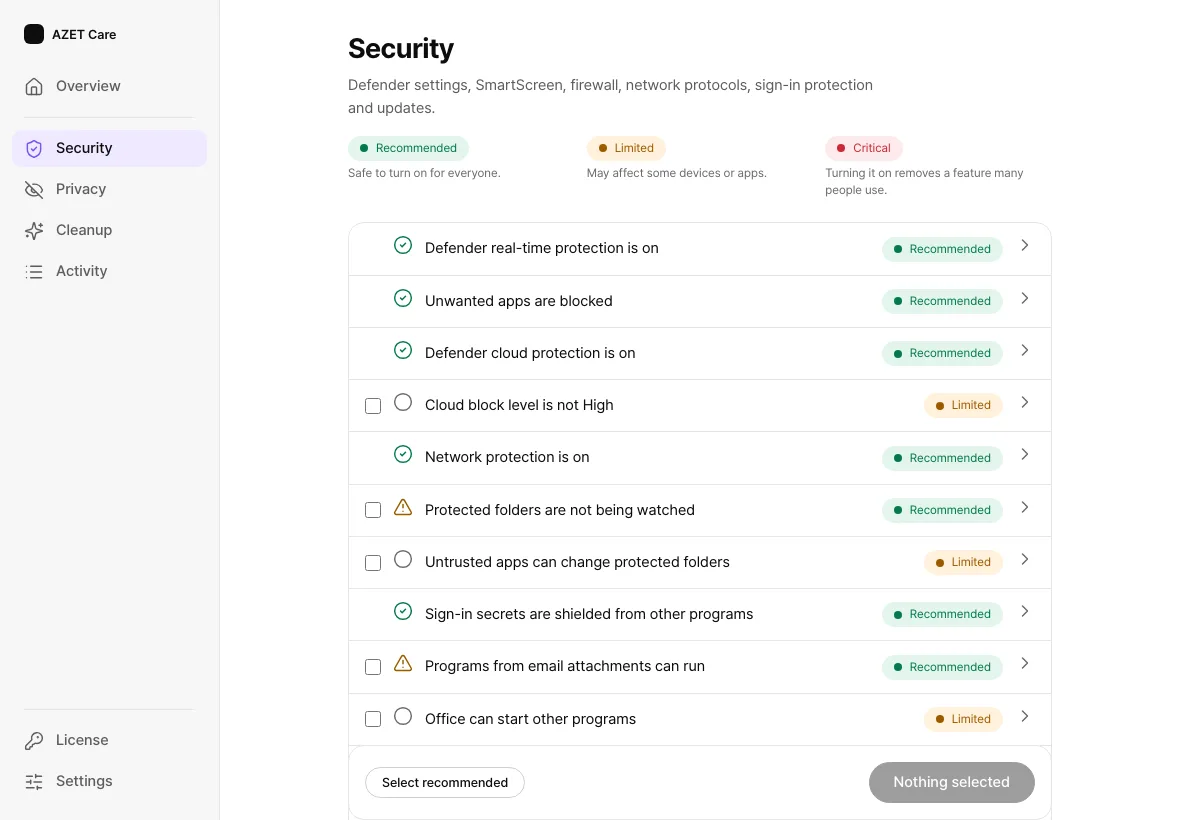1180x820 pixels.
Task: Click the Nothing selected button
Action: click(951, 782)
